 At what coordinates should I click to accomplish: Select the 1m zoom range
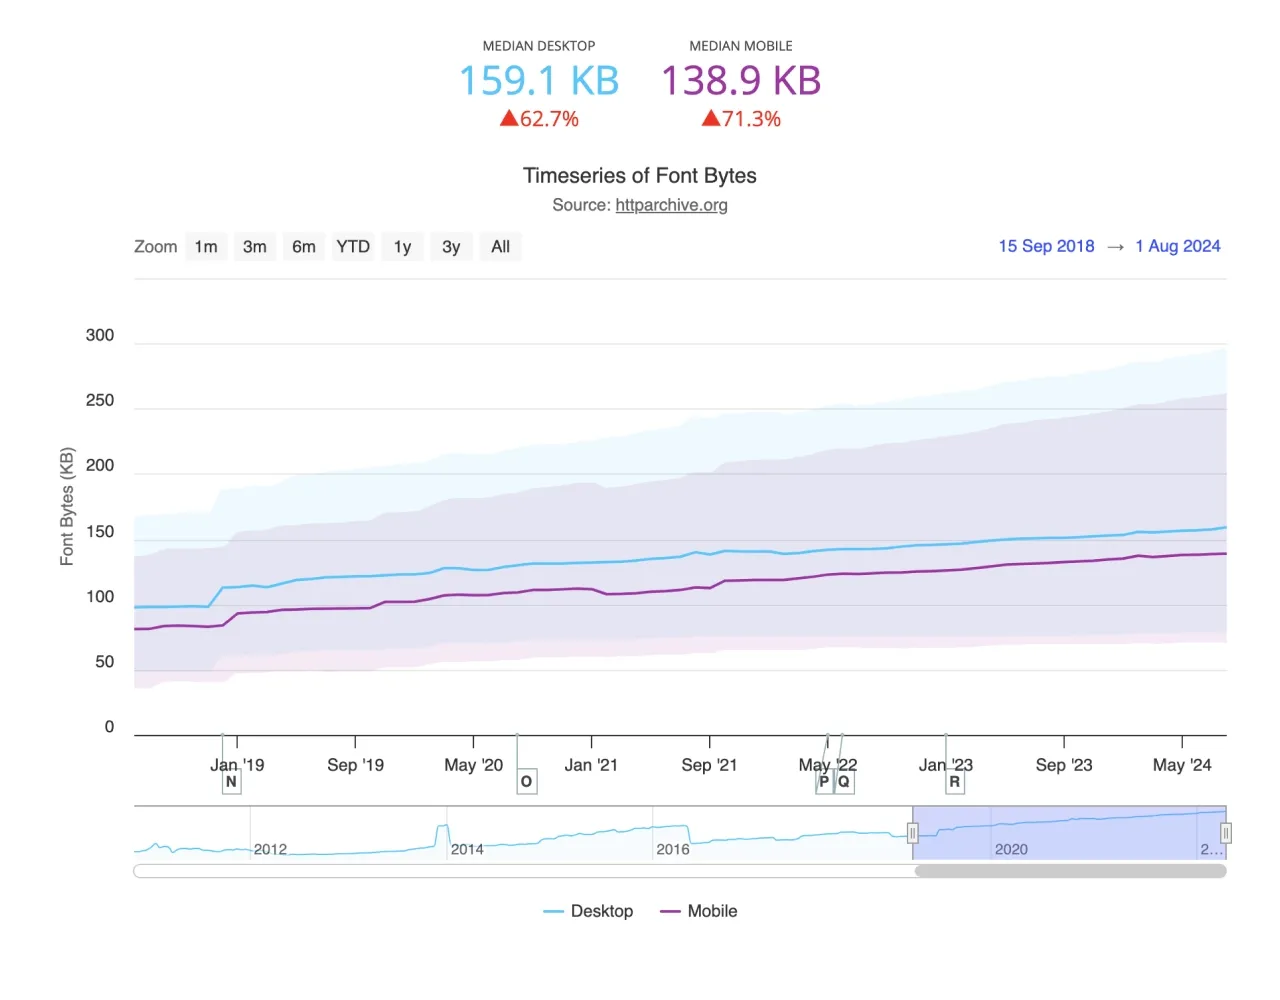tap(206, 247)
